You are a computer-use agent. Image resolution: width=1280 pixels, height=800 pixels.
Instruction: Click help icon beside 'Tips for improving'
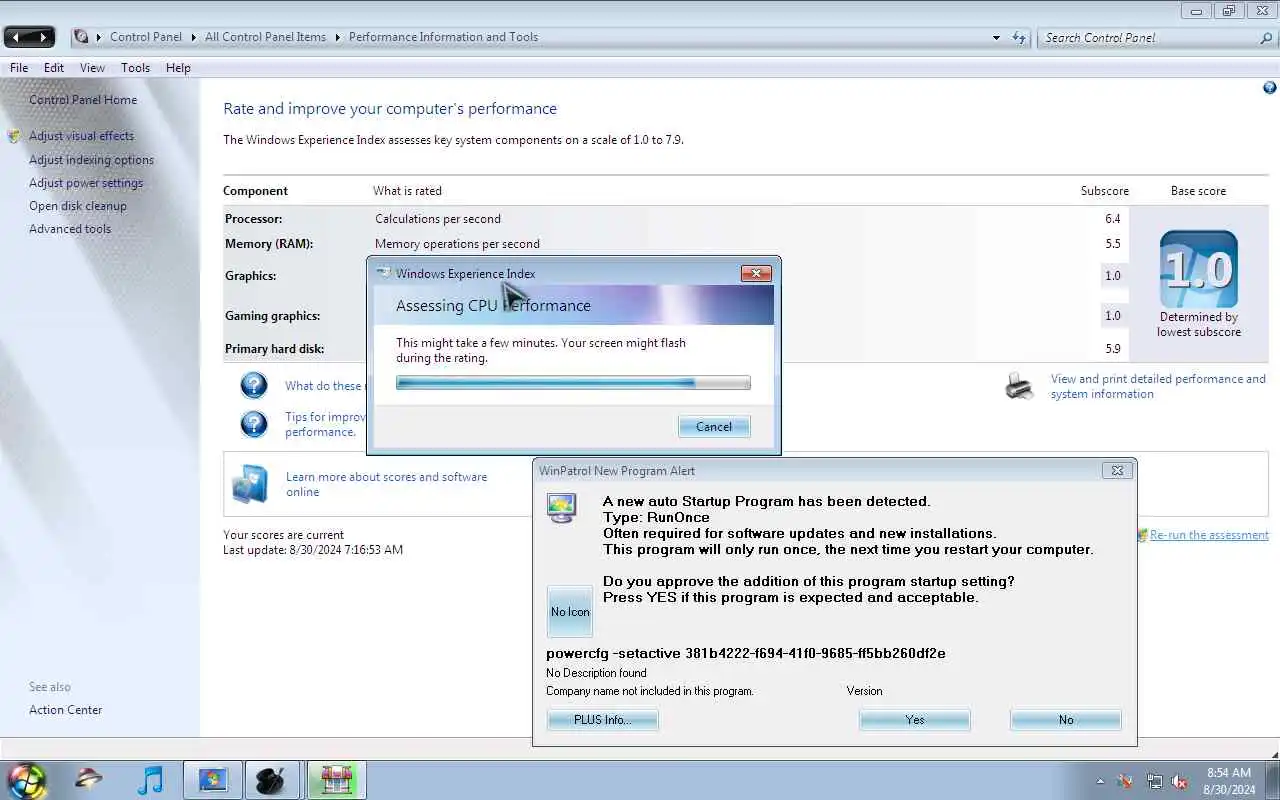click(x=254, y=424)
